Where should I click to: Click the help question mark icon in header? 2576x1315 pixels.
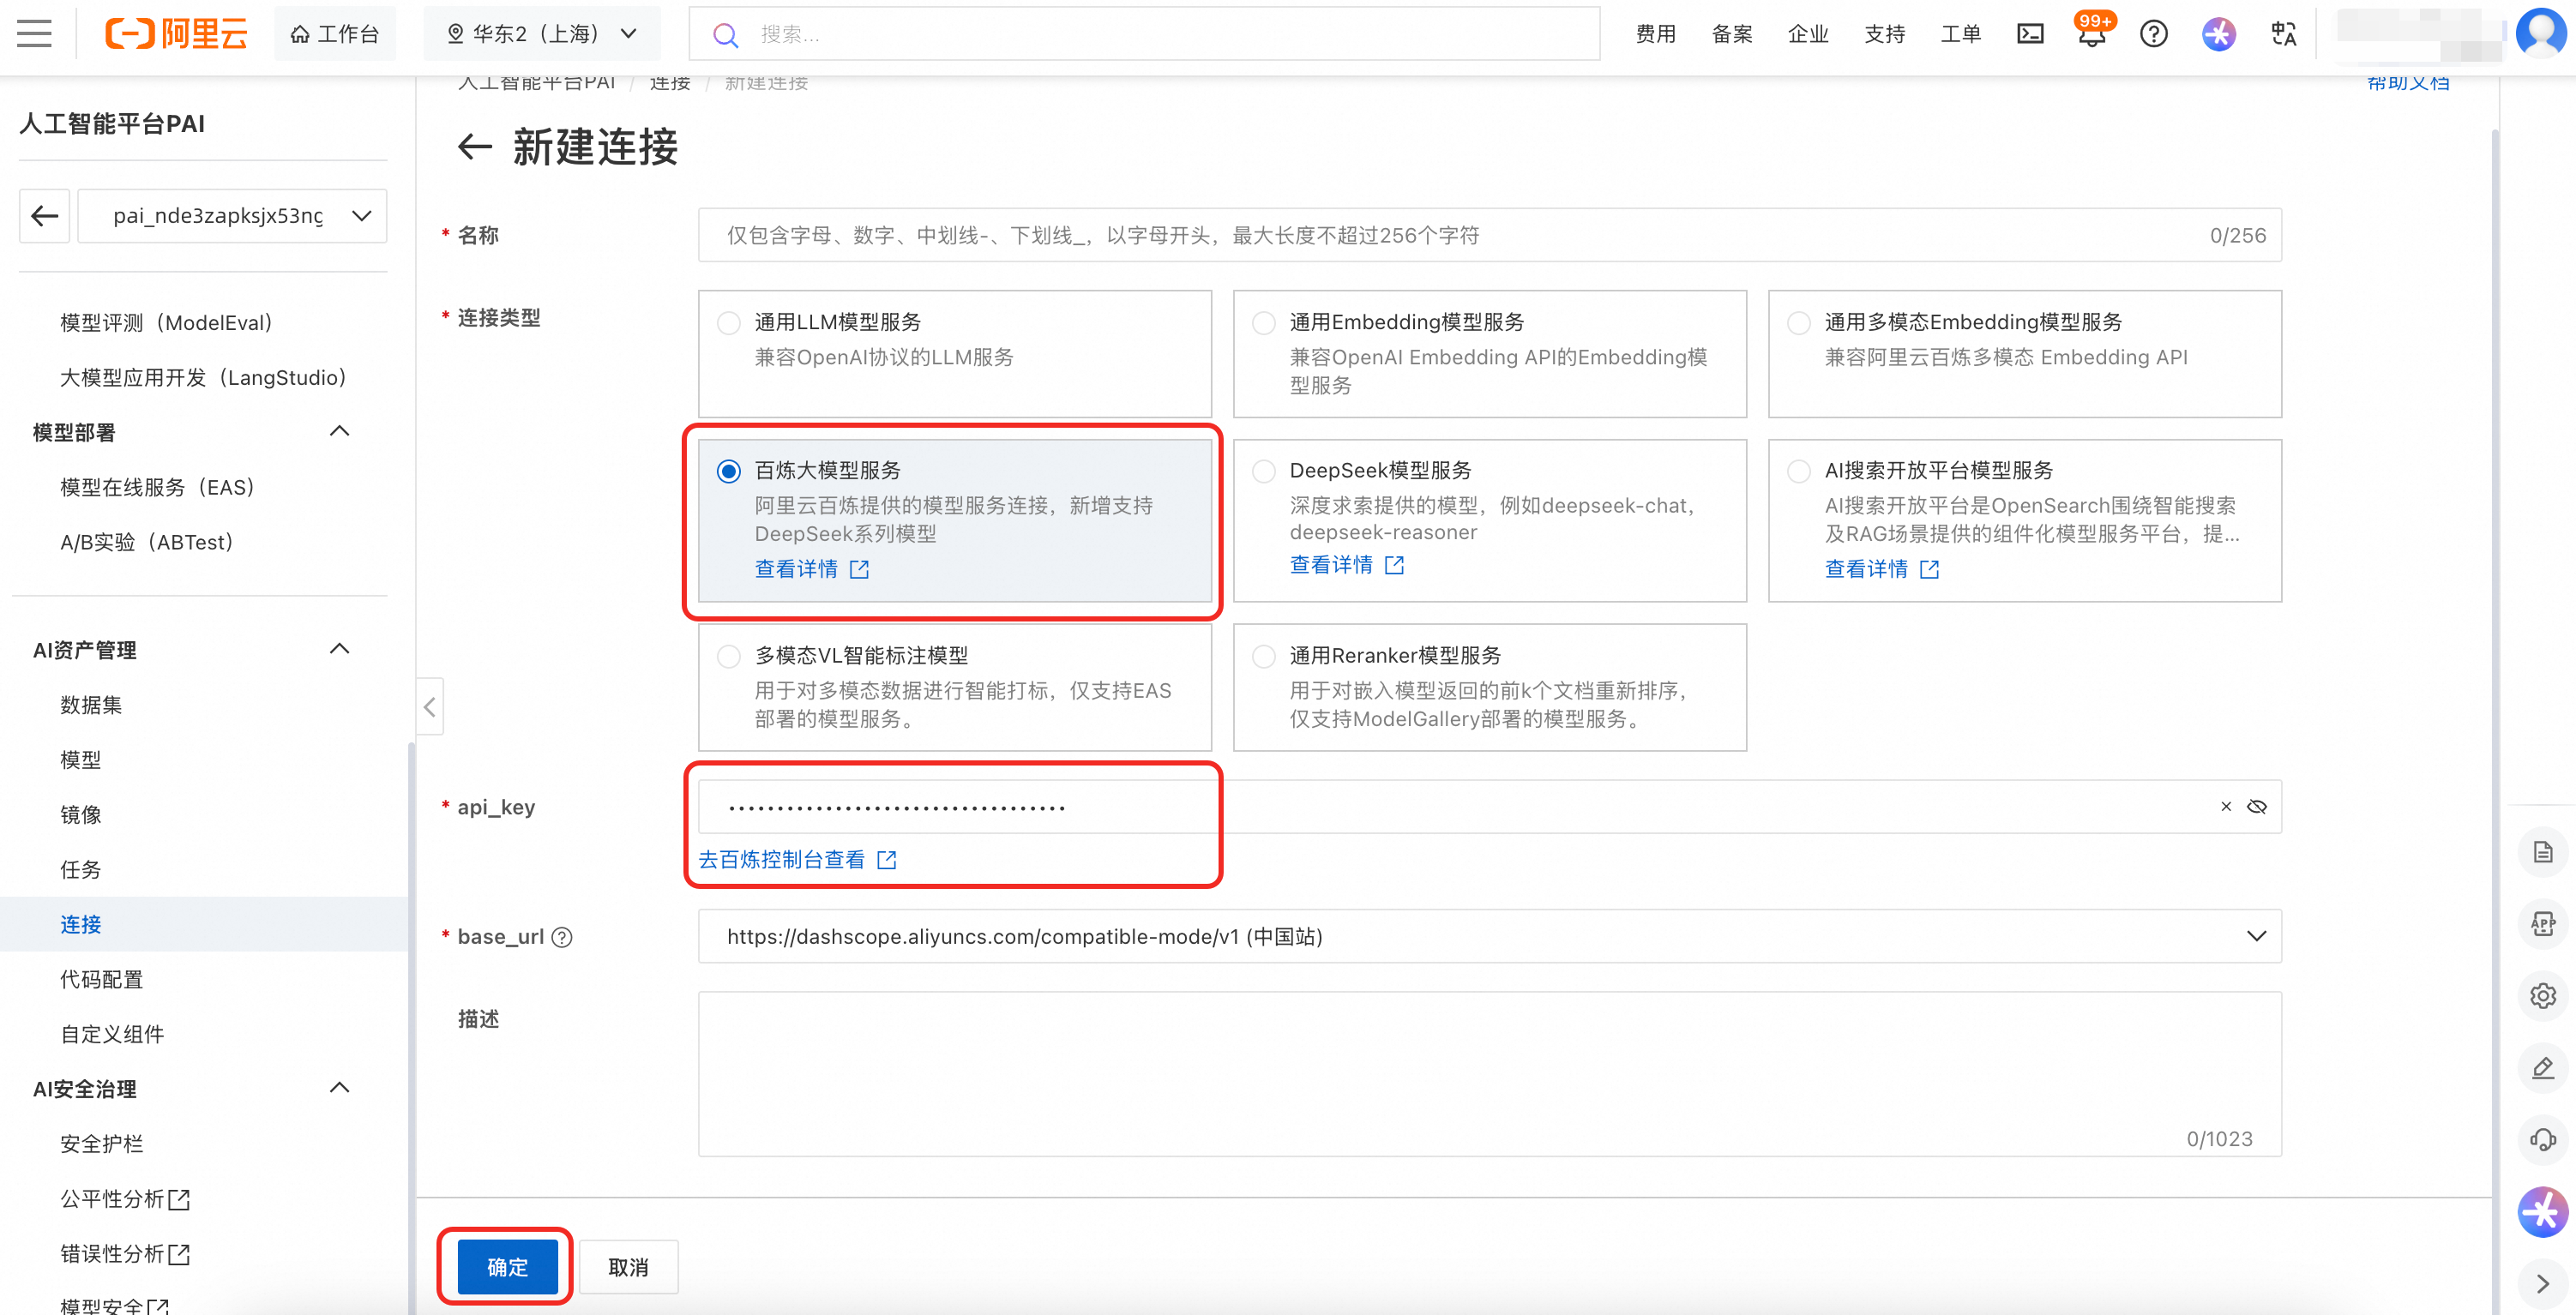tap(2153, 34)
